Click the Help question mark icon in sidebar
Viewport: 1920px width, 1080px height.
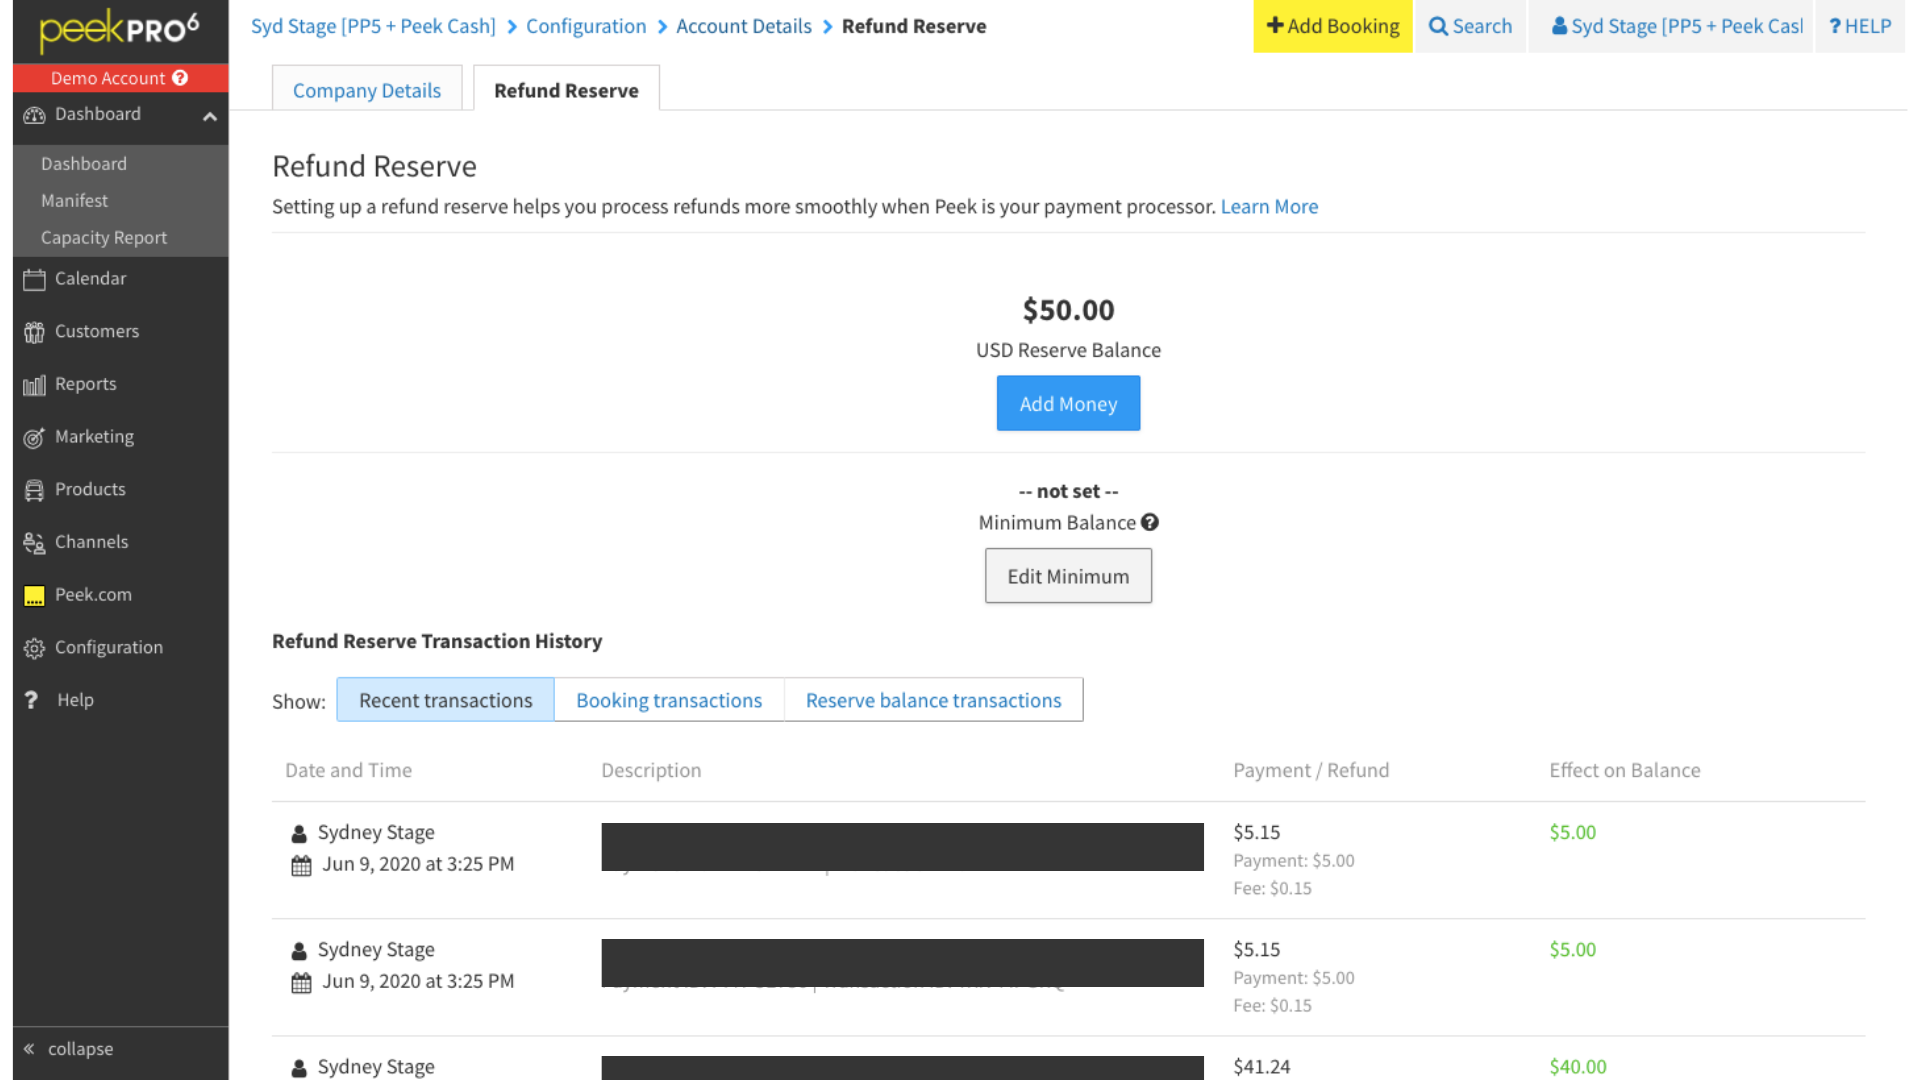(x=31, y=700)
